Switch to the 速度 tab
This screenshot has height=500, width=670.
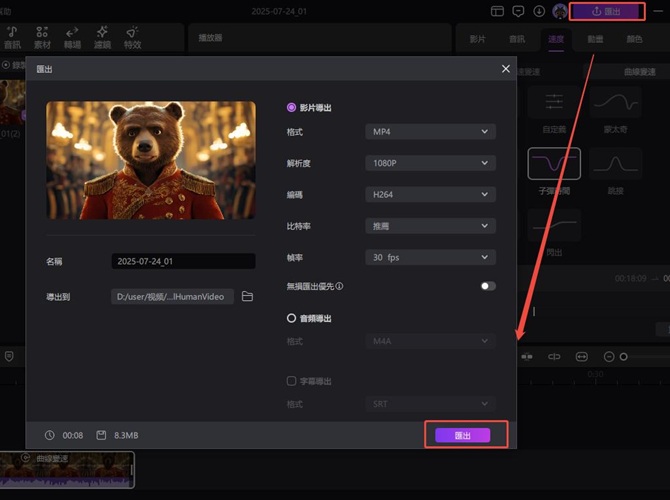click(x=556, y=39)
